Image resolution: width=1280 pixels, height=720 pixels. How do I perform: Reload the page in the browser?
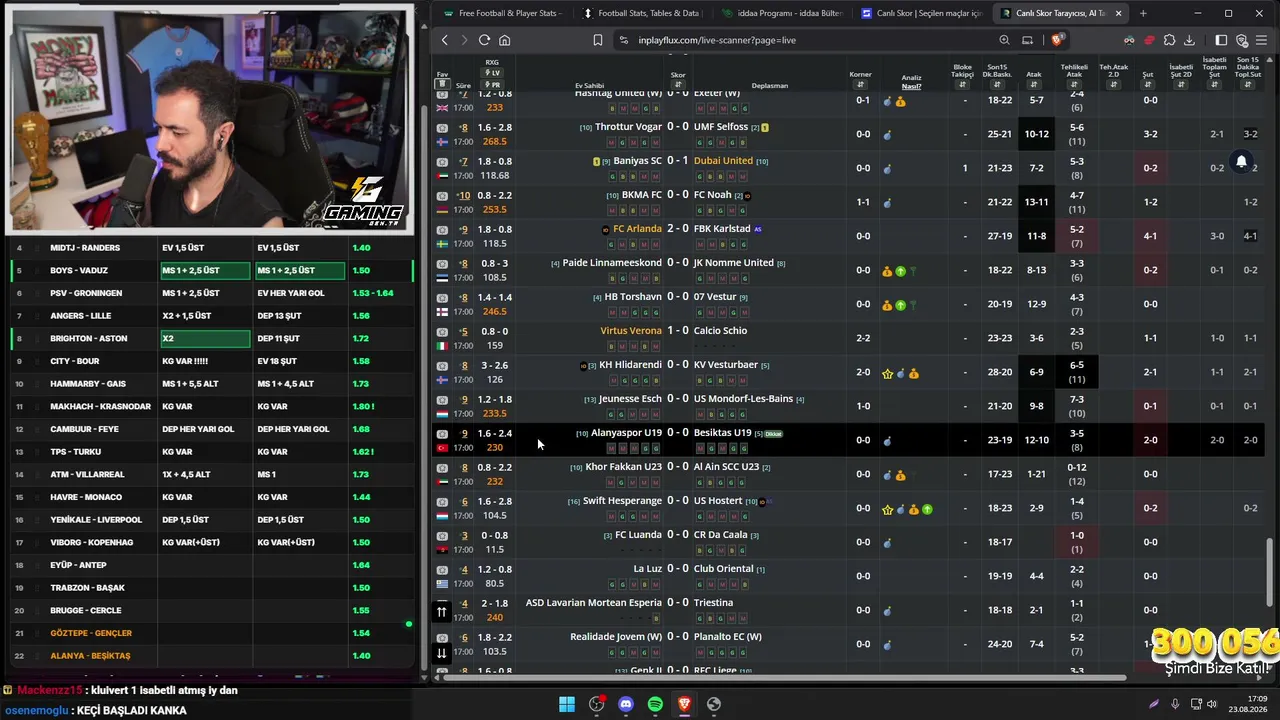tap(484, 40)
